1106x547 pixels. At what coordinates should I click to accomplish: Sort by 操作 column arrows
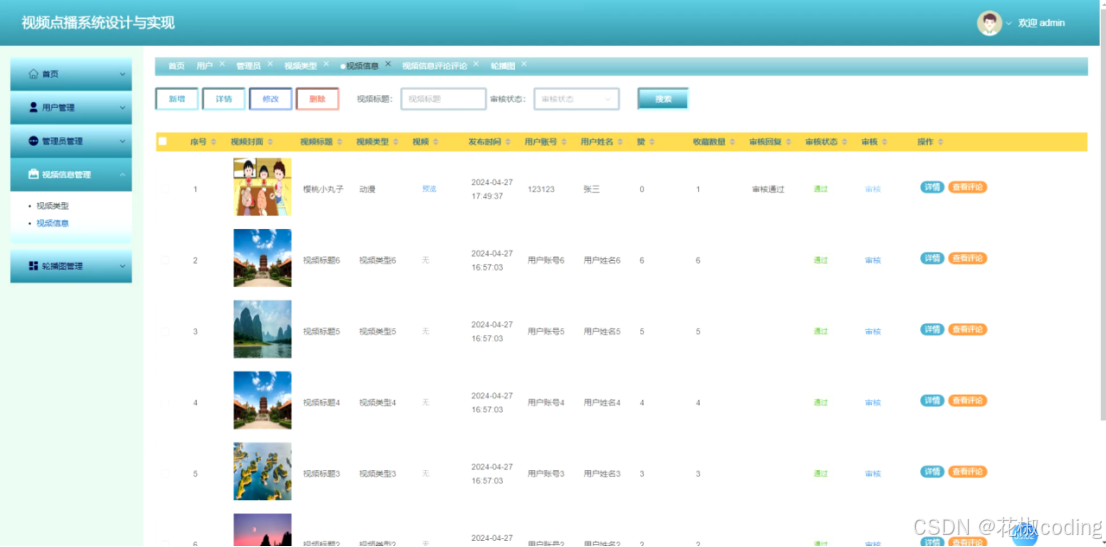(941, 142)
